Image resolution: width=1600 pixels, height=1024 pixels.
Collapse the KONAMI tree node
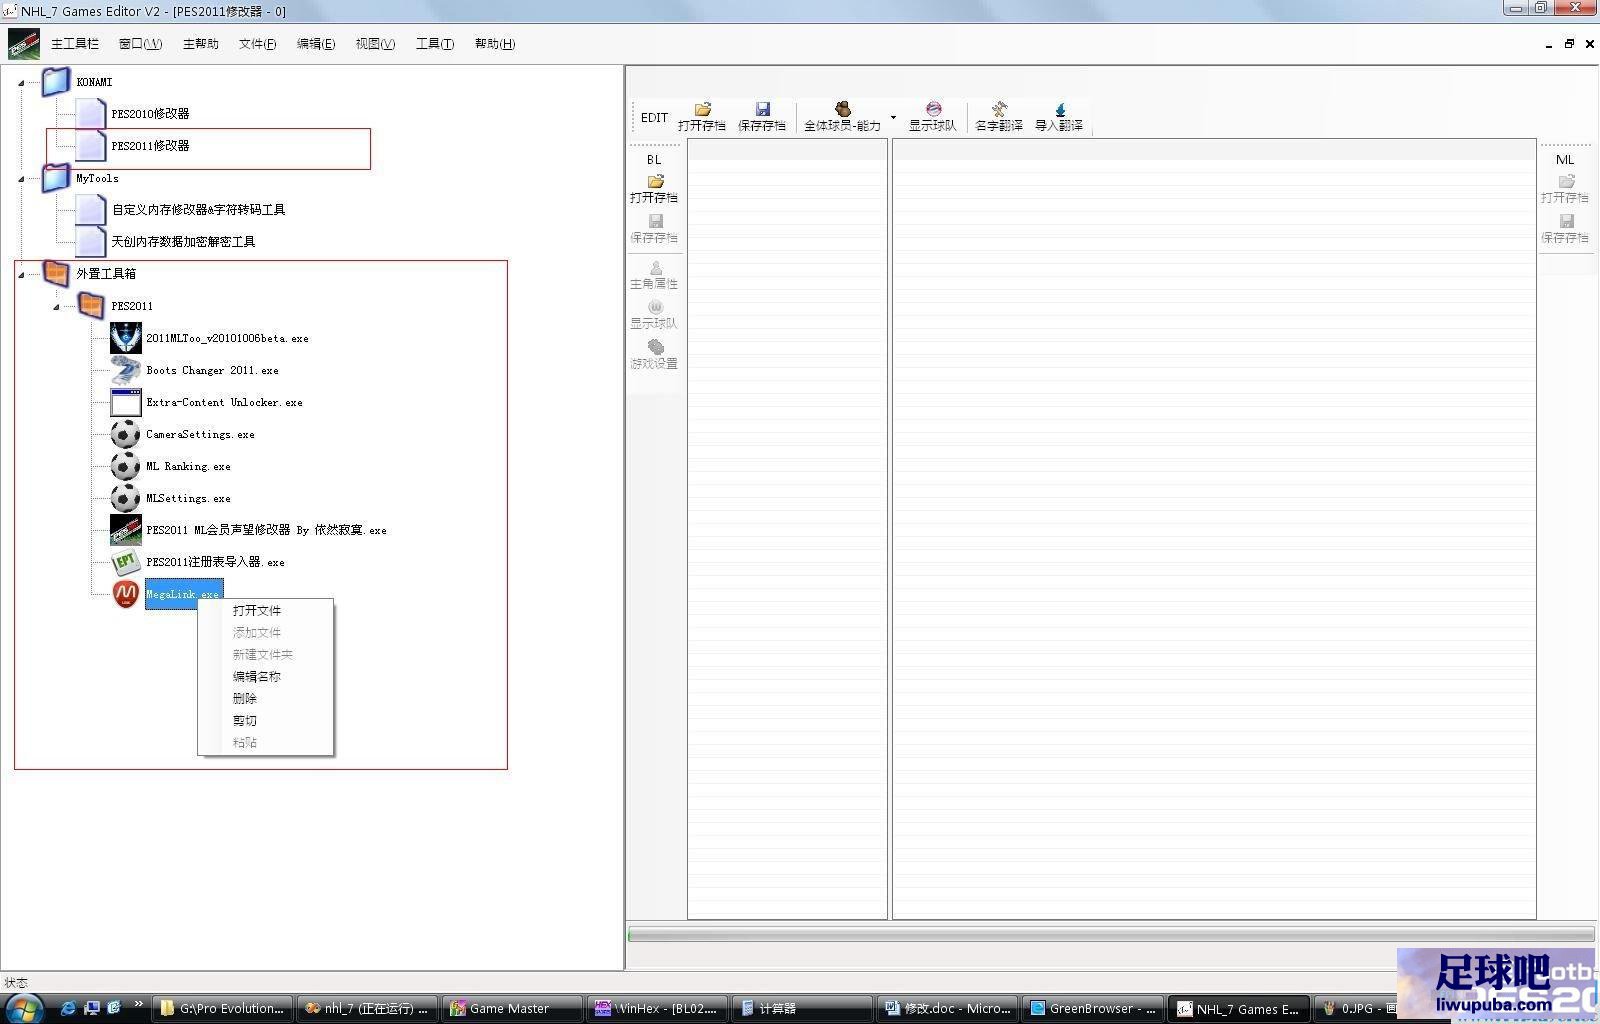21,83
